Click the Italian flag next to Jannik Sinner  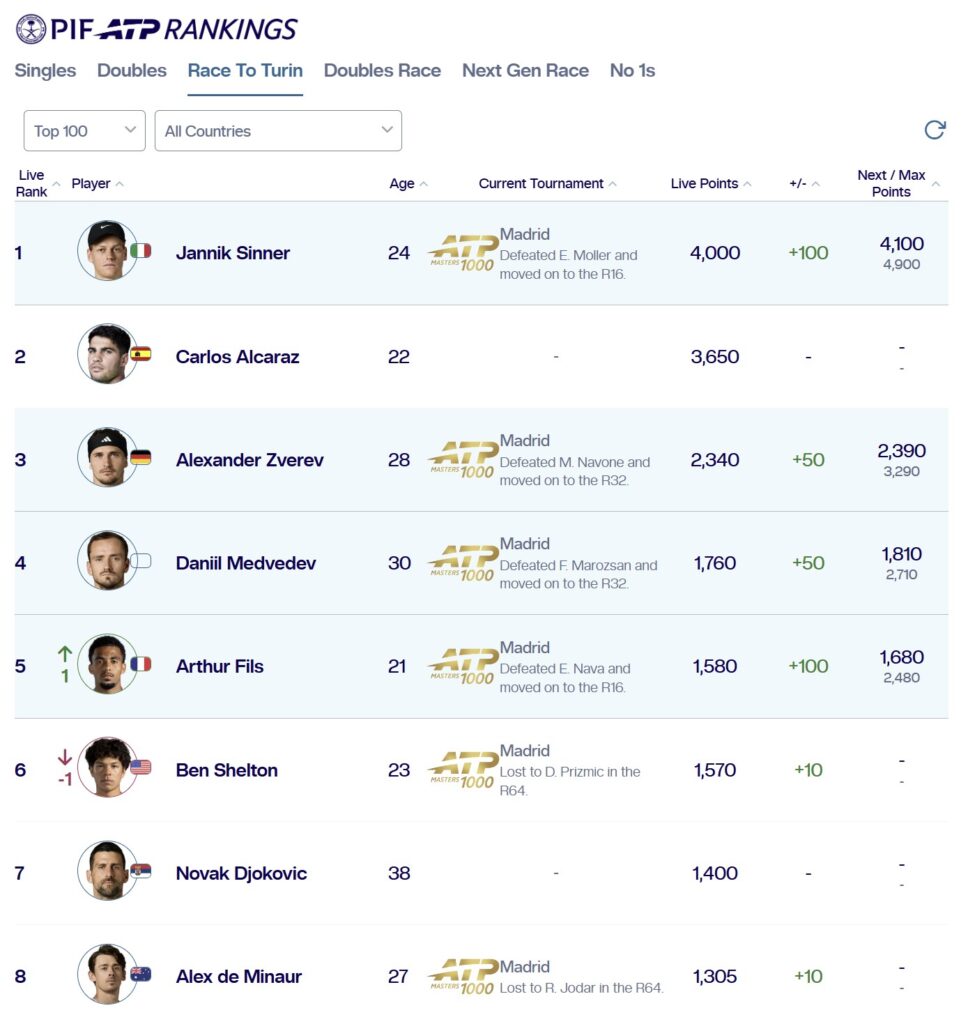pyautogui.click(x=141, y=251)
